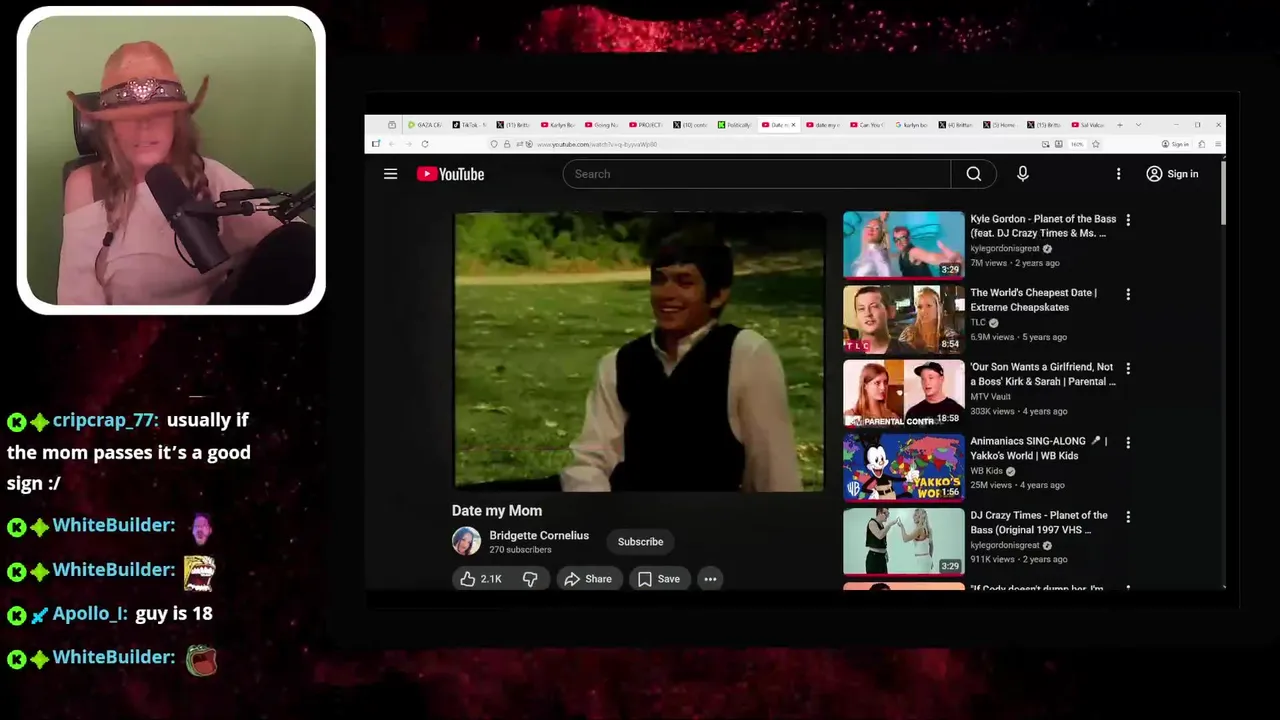The image size is (1280, 720).
Task: Open options for Our Son Wants a Girlfriend video
Action: click(1128, 368)
